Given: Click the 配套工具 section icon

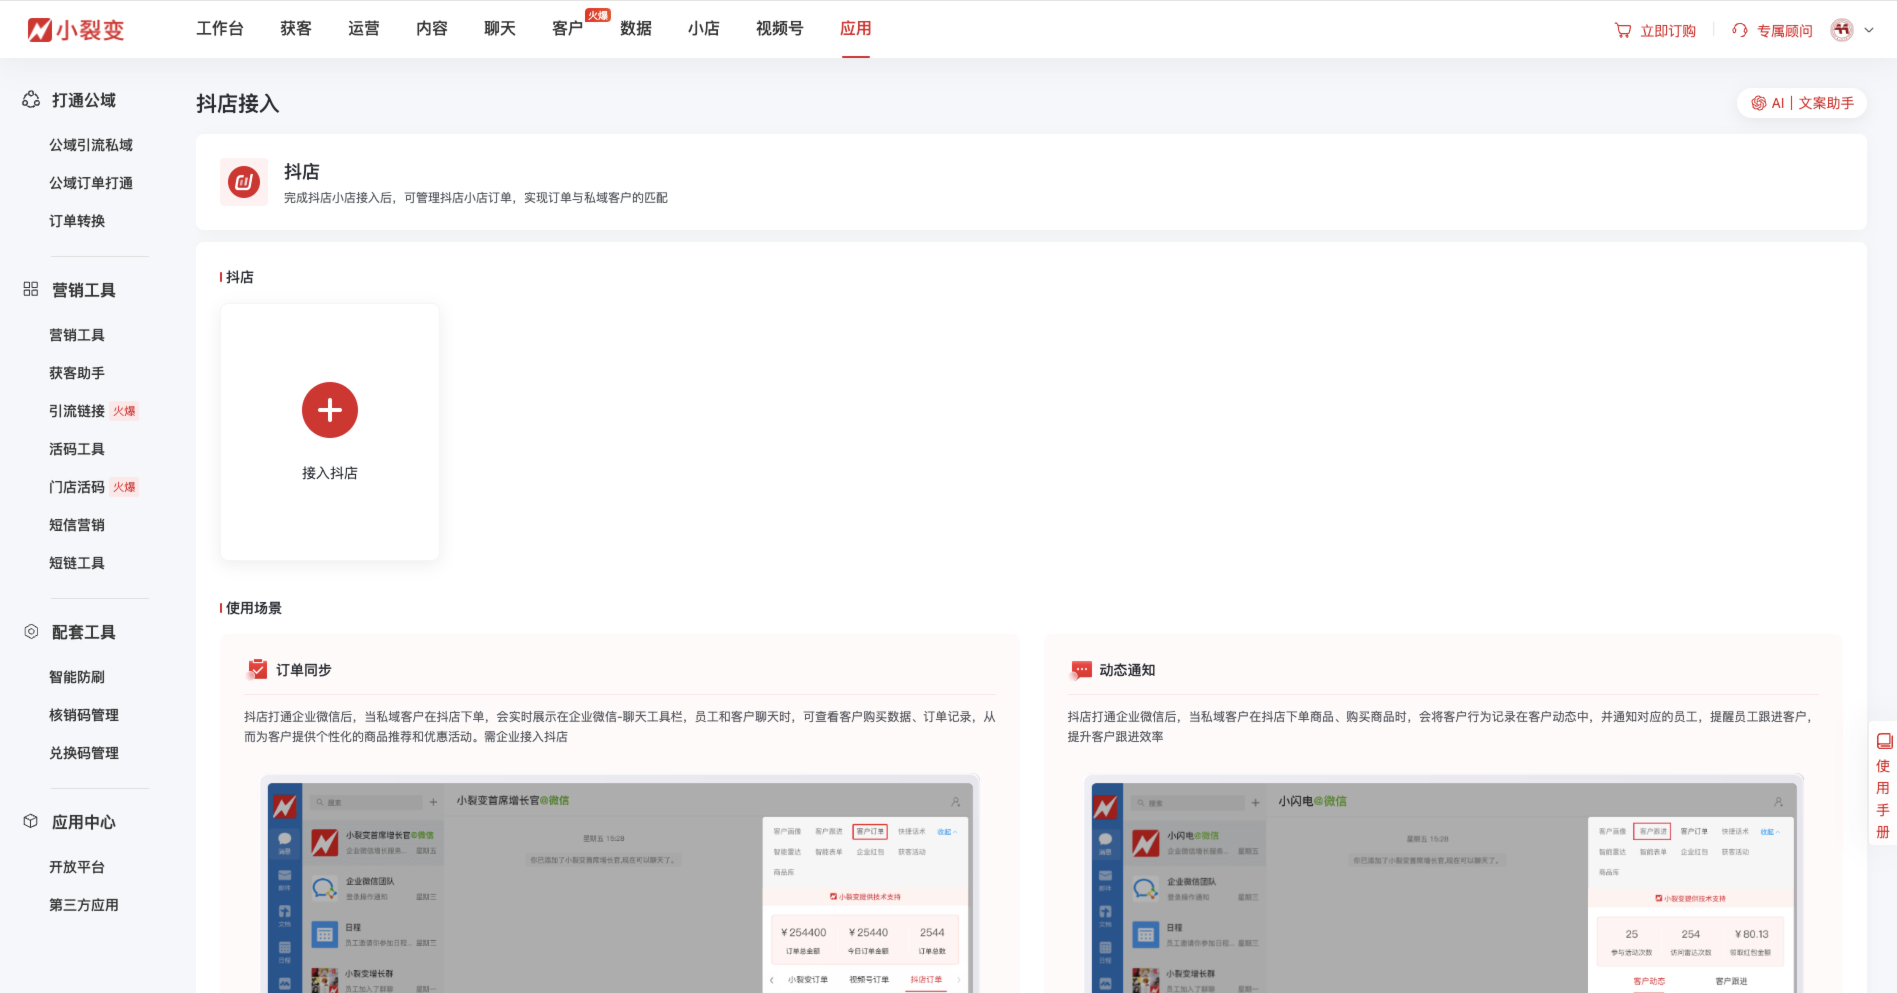Looking at the screenshot, I should [31, 632].
